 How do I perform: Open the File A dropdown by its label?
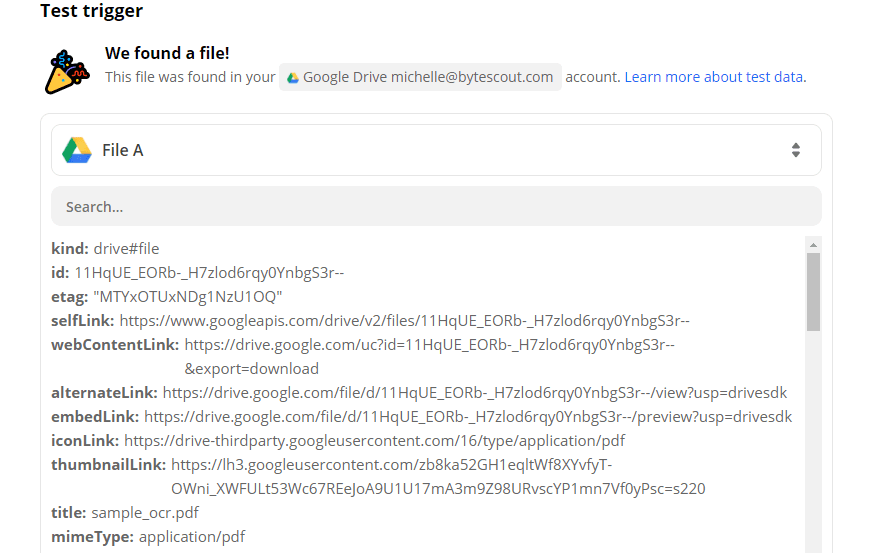122,150
